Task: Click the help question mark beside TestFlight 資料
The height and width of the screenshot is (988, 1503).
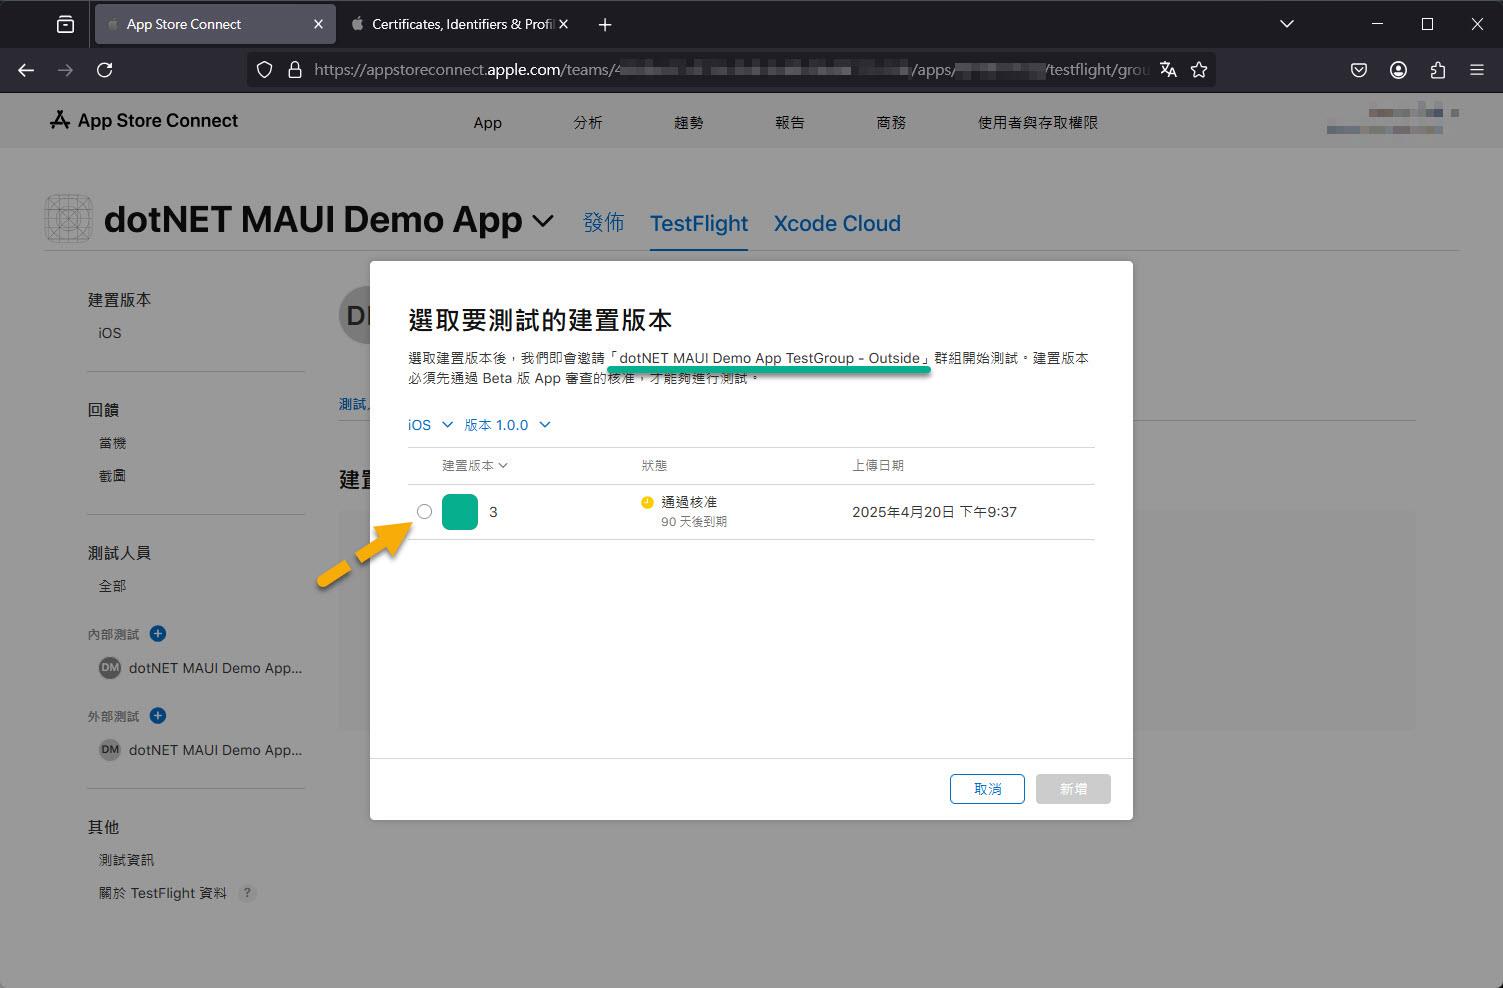Action: (x=247, y=893)
